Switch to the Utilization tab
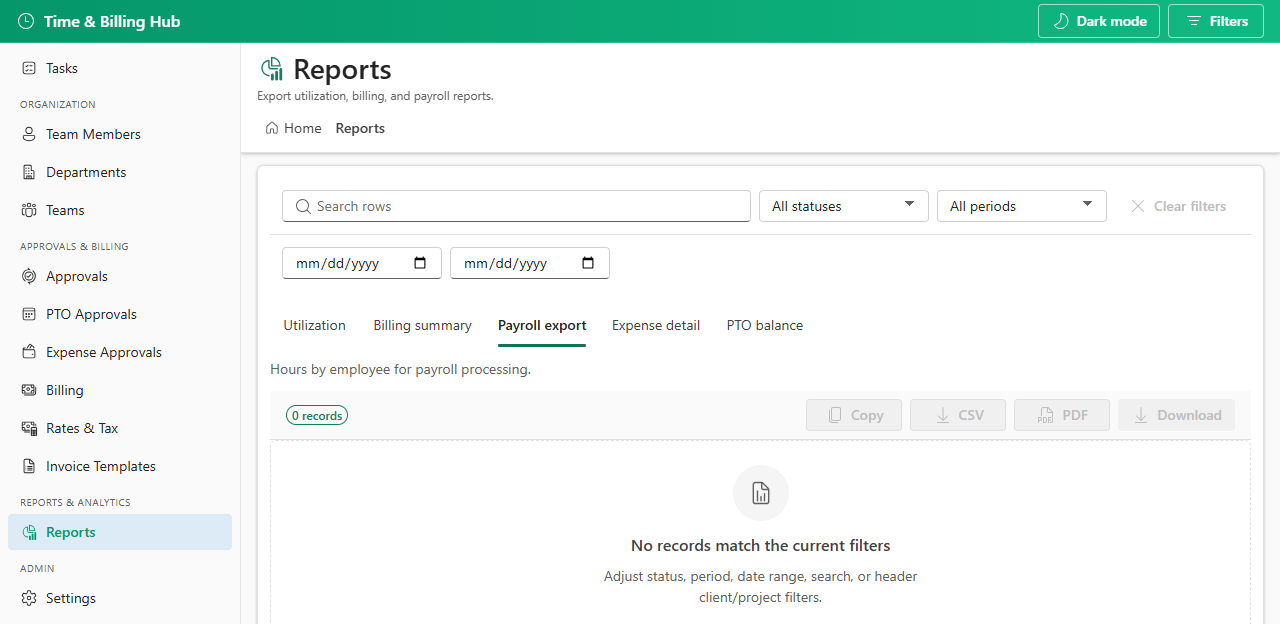 click(x=314, y=325)
